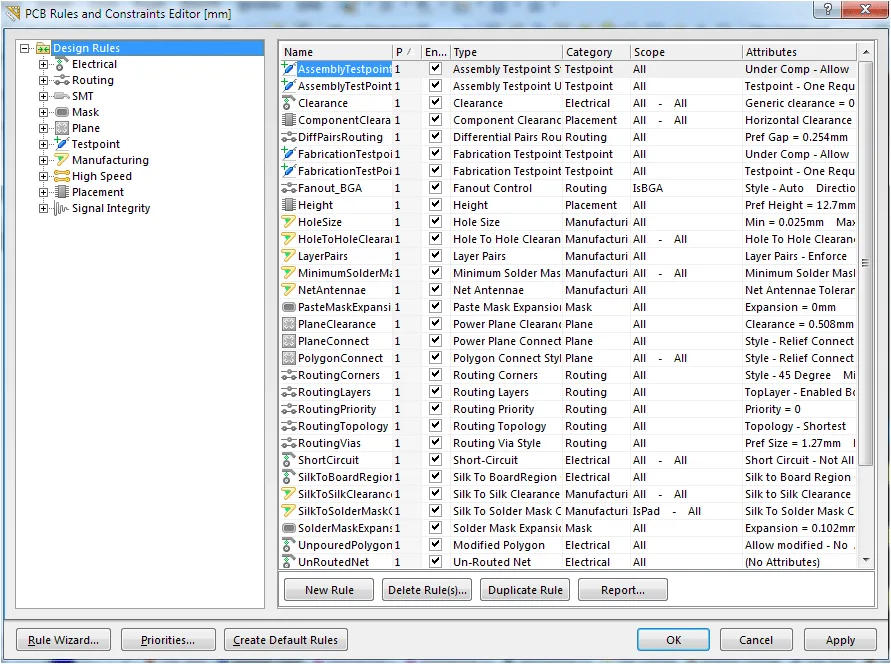891x664 pixels.
Task: Open dialog help question mark button
Action: click(828, 9)
